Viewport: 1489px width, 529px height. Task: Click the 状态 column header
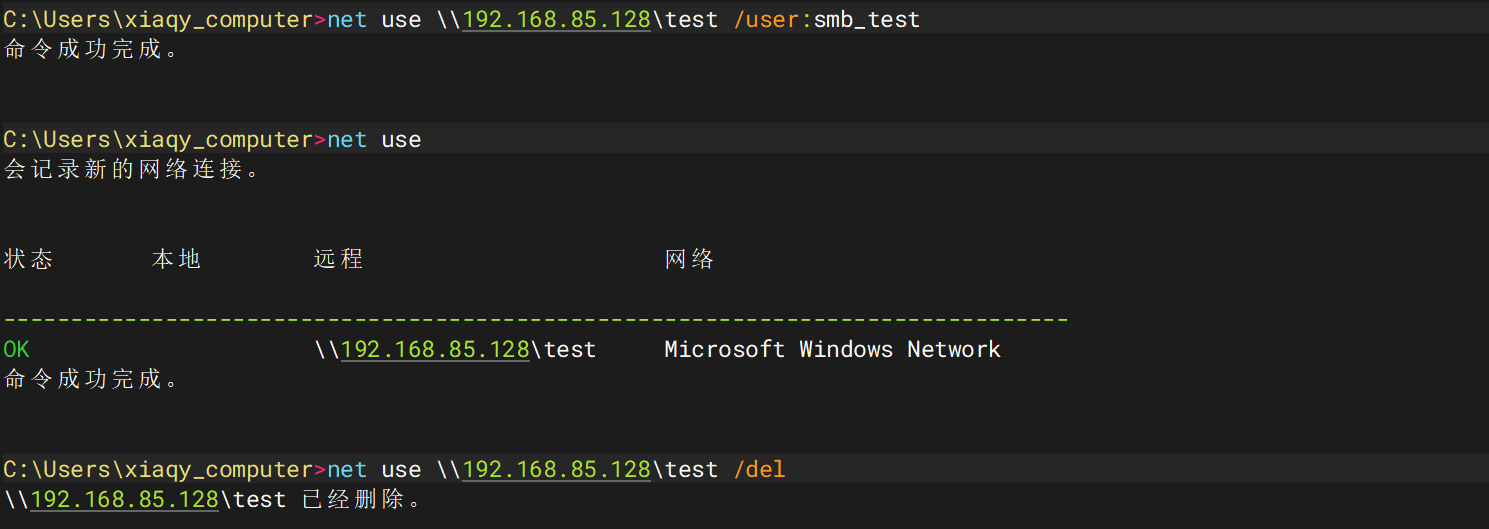pos(28,259)
